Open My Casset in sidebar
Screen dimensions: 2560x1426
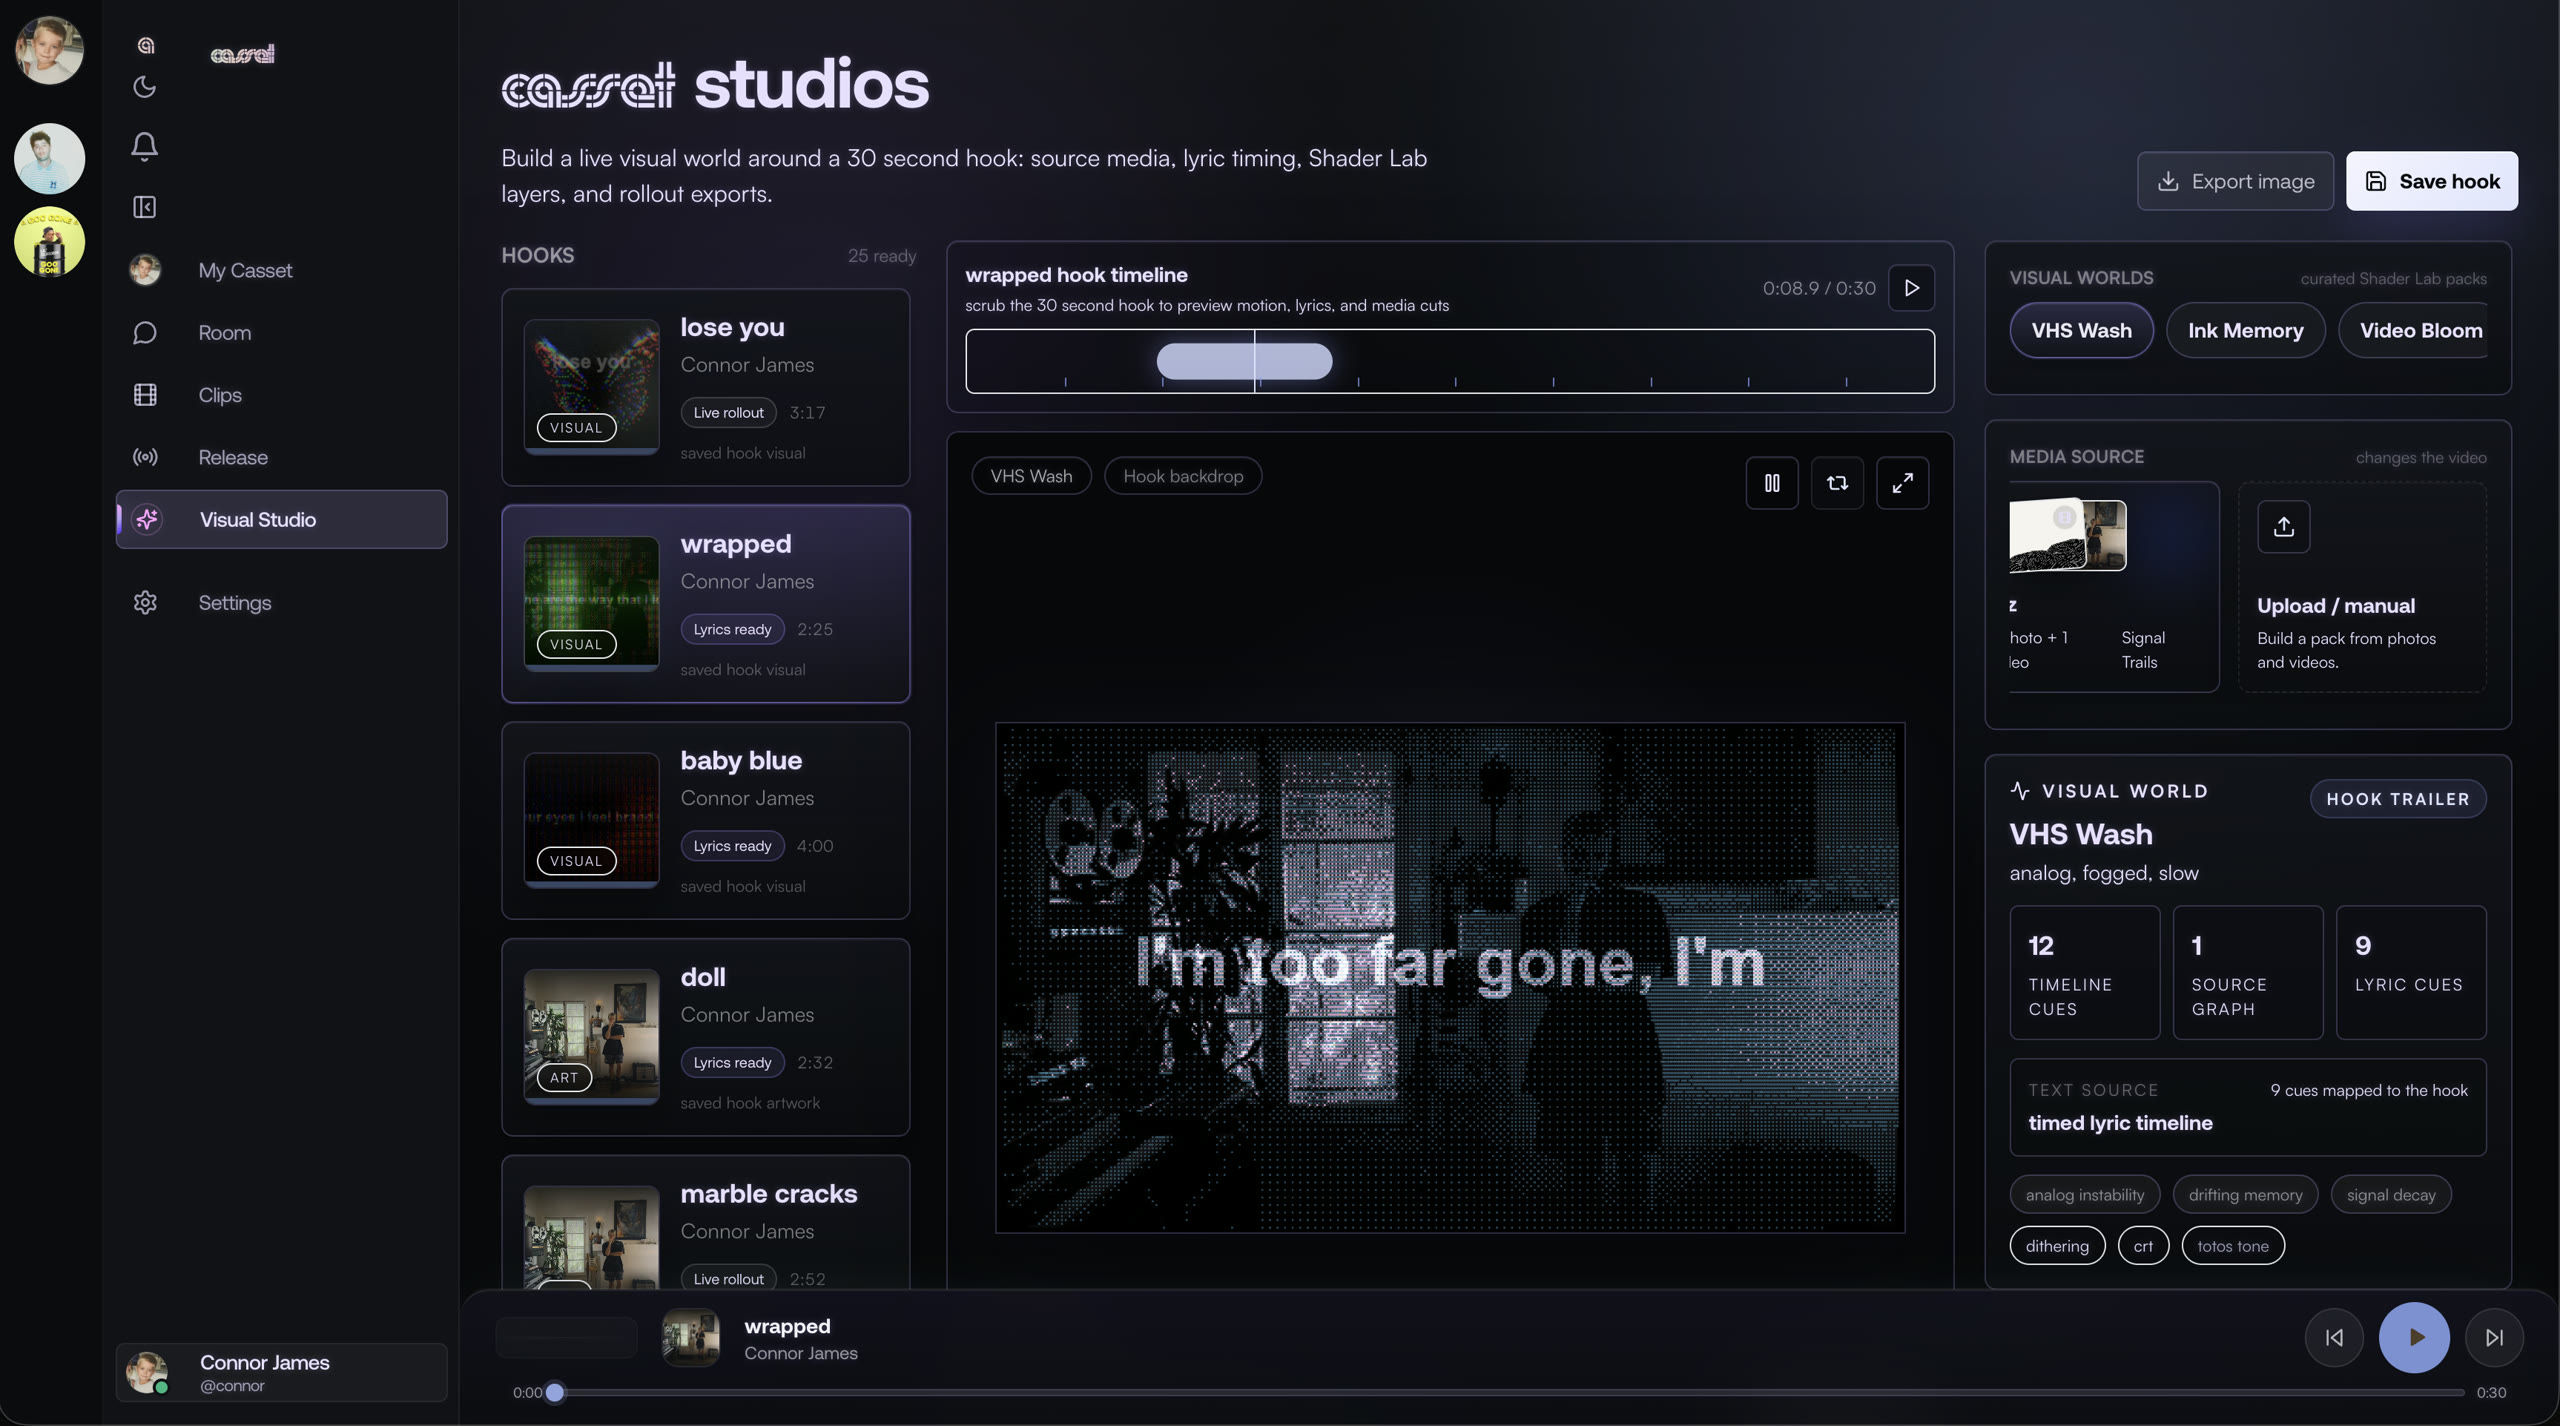pyautogui.click(x=281, y=270)
